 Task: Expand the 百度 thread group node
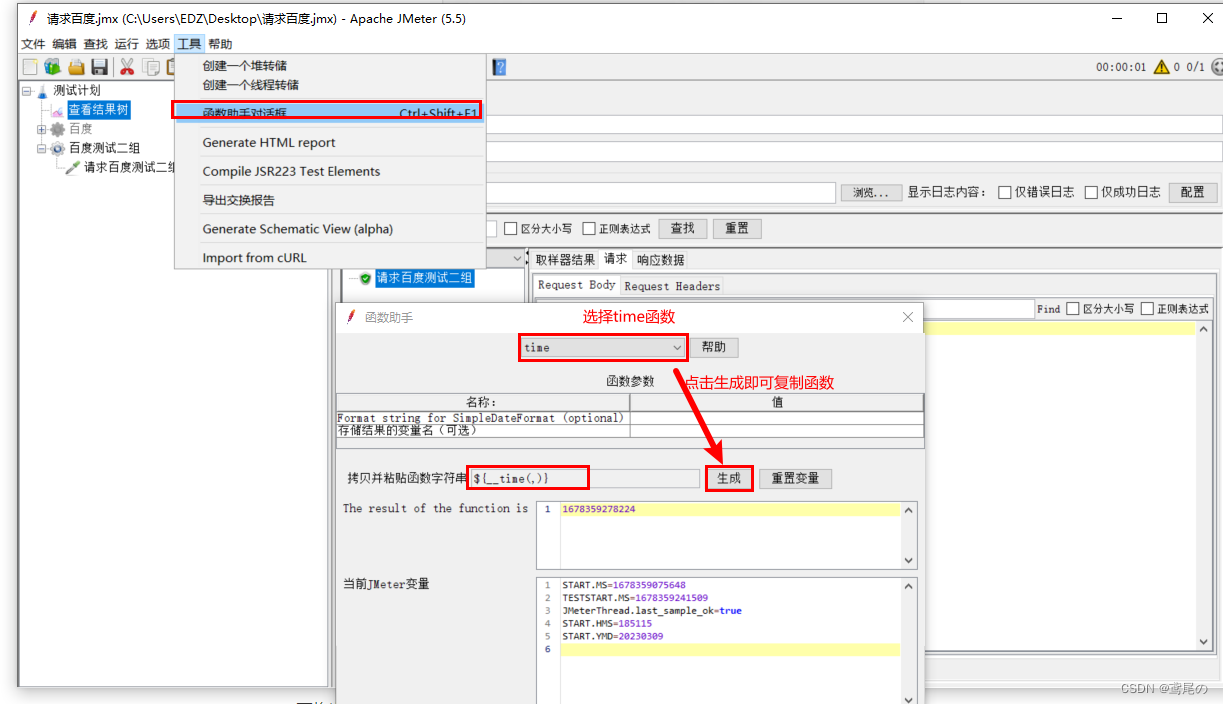(x=42, y=129)
